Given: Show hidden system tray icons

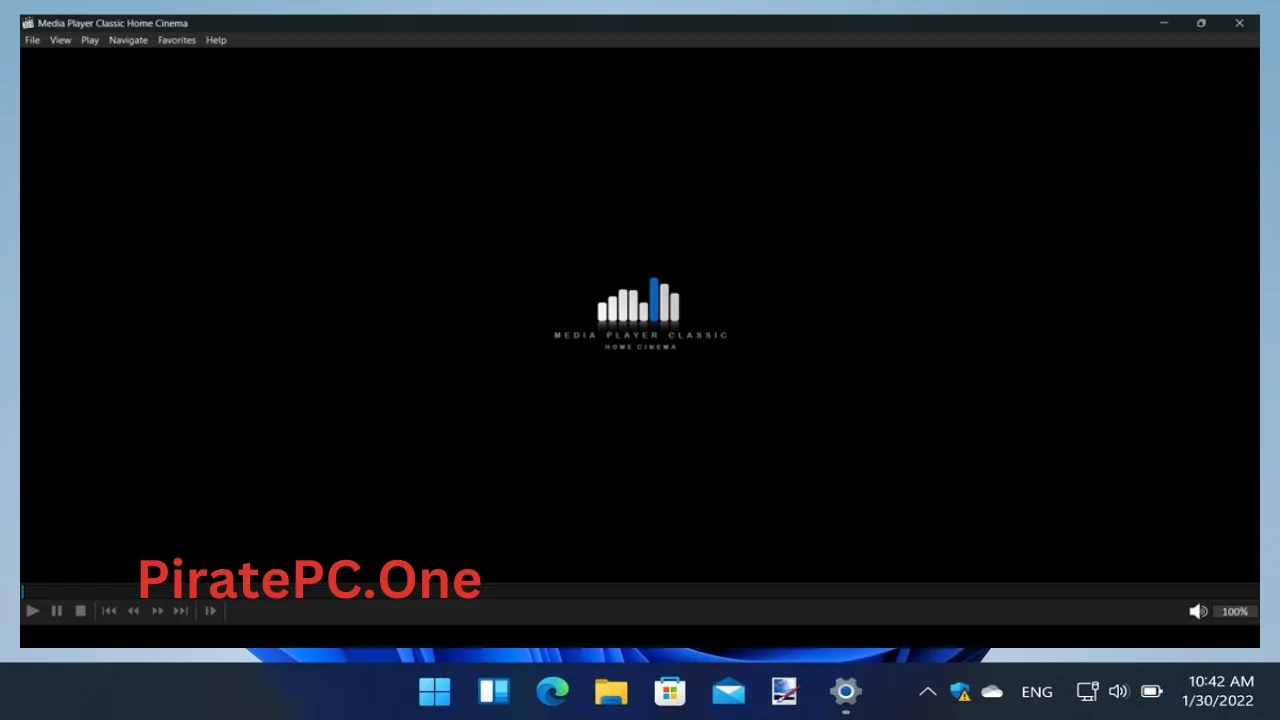Looking at the screenshot, I should tap(928, 691).
